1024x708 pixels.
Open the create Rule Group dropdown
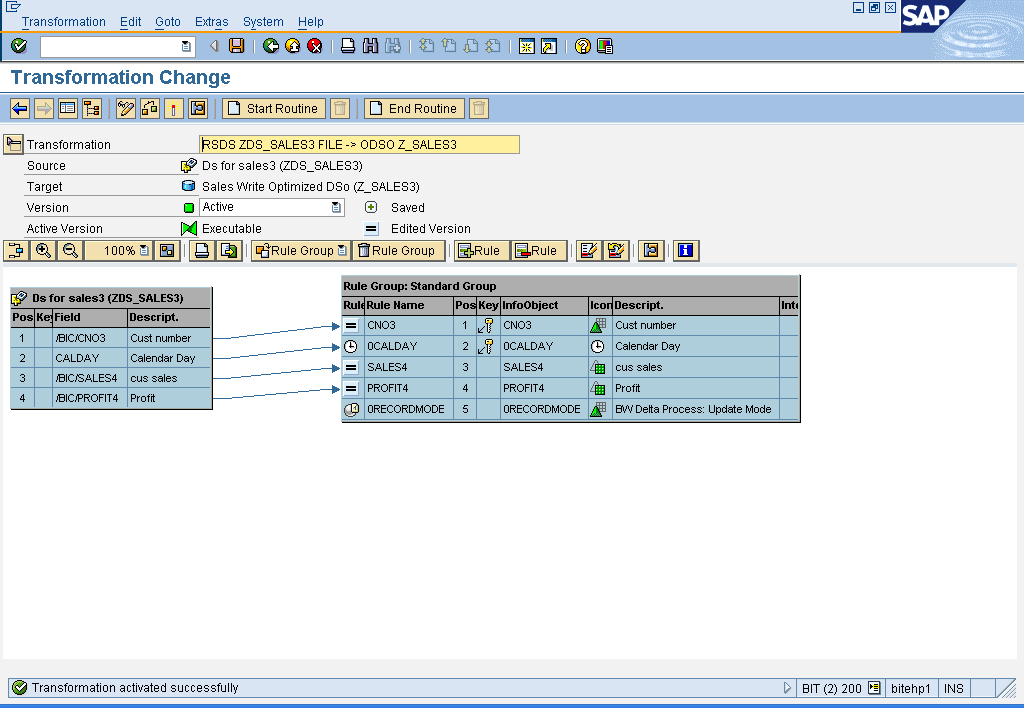pyautogui.click(x=342, y=250)
